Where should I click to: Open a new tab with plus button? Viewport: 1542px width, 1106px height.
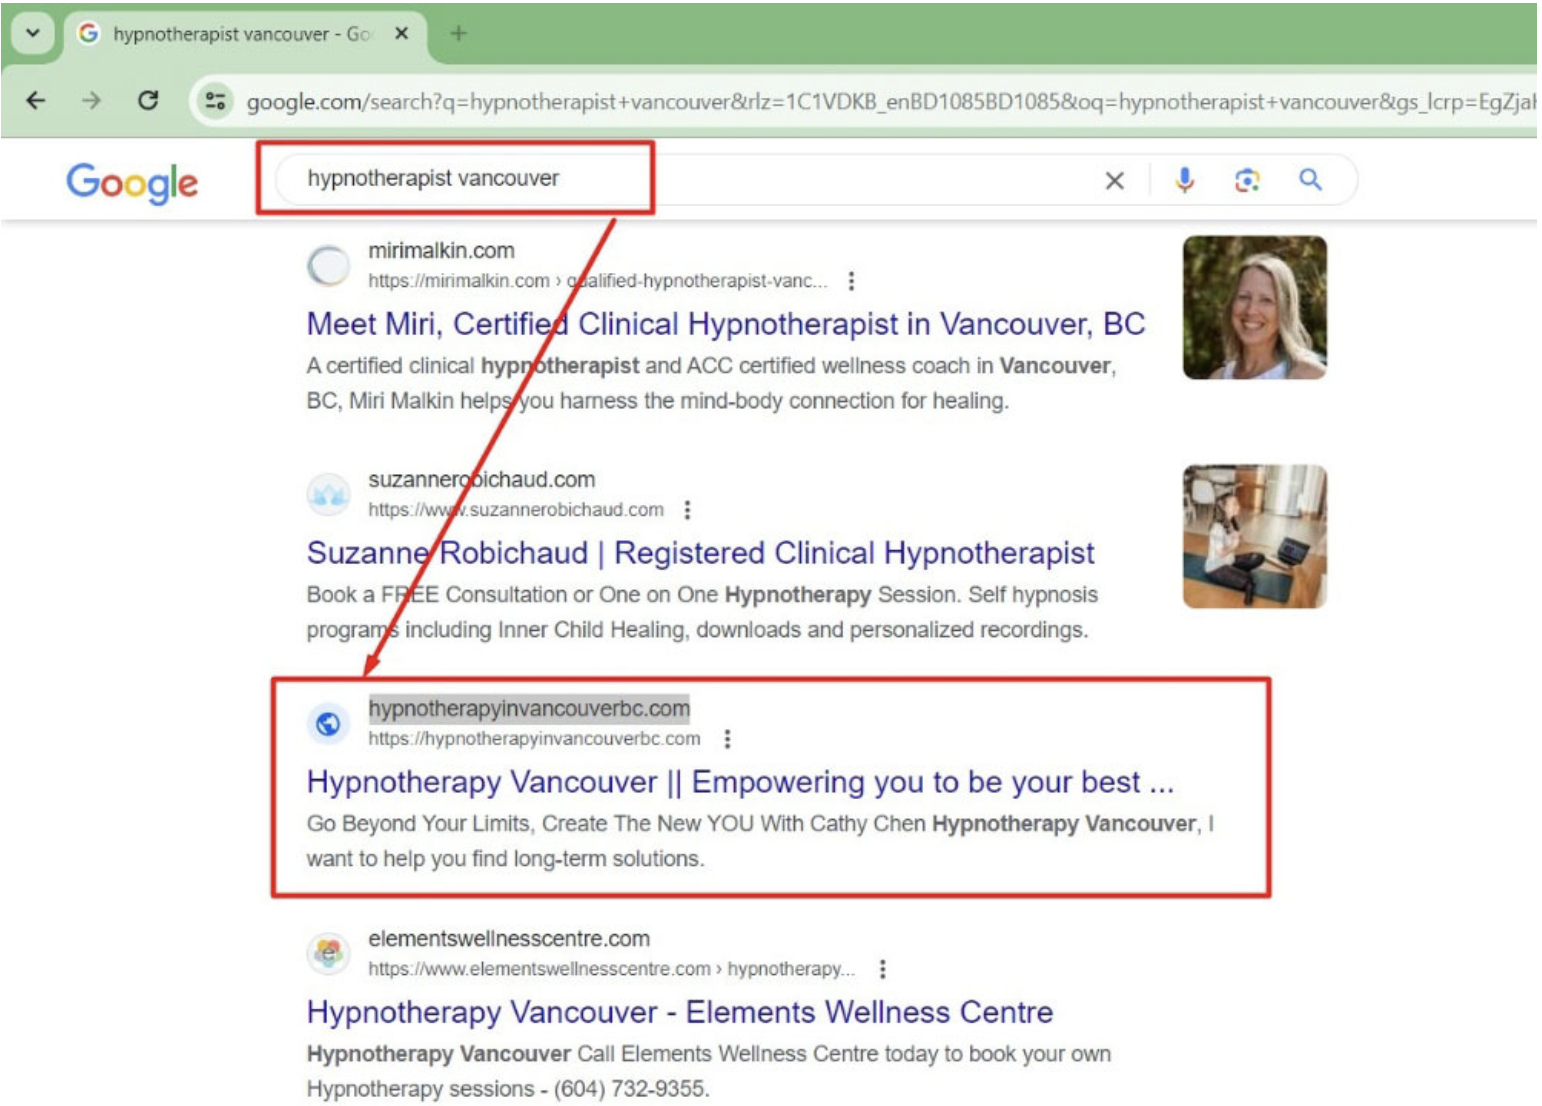click(x=458, y=34)
